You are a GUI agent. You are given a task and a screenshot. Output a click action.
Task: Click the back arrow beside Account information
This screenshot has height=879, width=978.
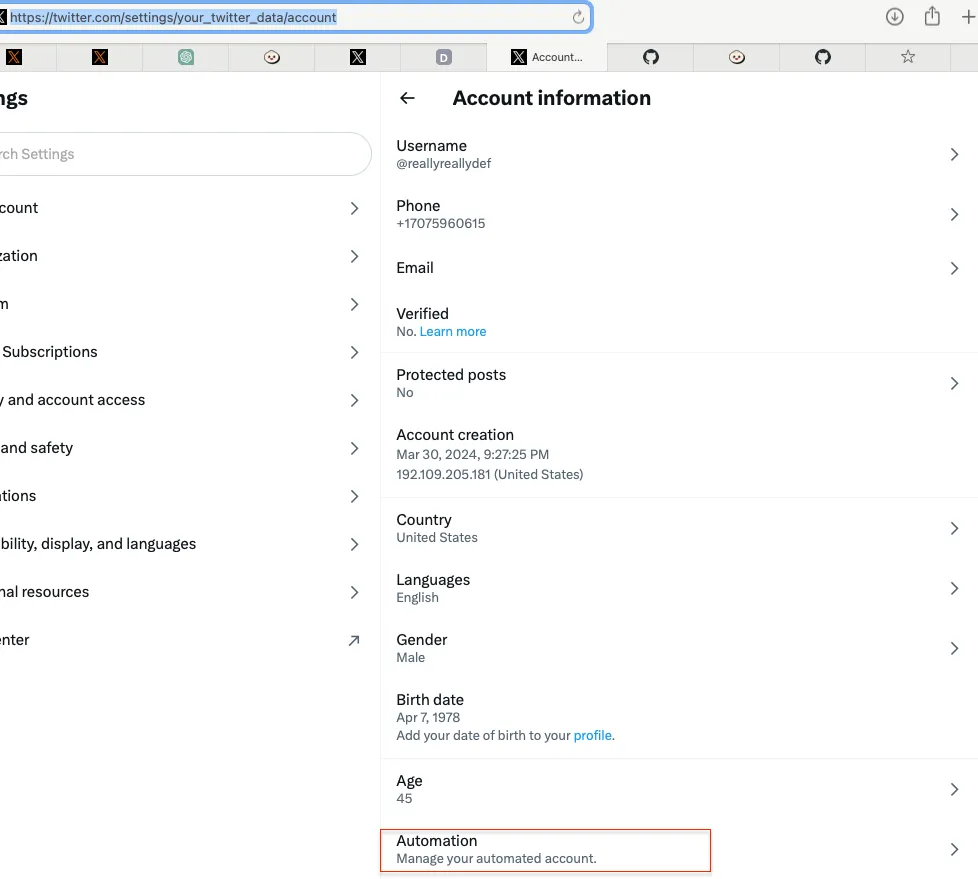407,97
